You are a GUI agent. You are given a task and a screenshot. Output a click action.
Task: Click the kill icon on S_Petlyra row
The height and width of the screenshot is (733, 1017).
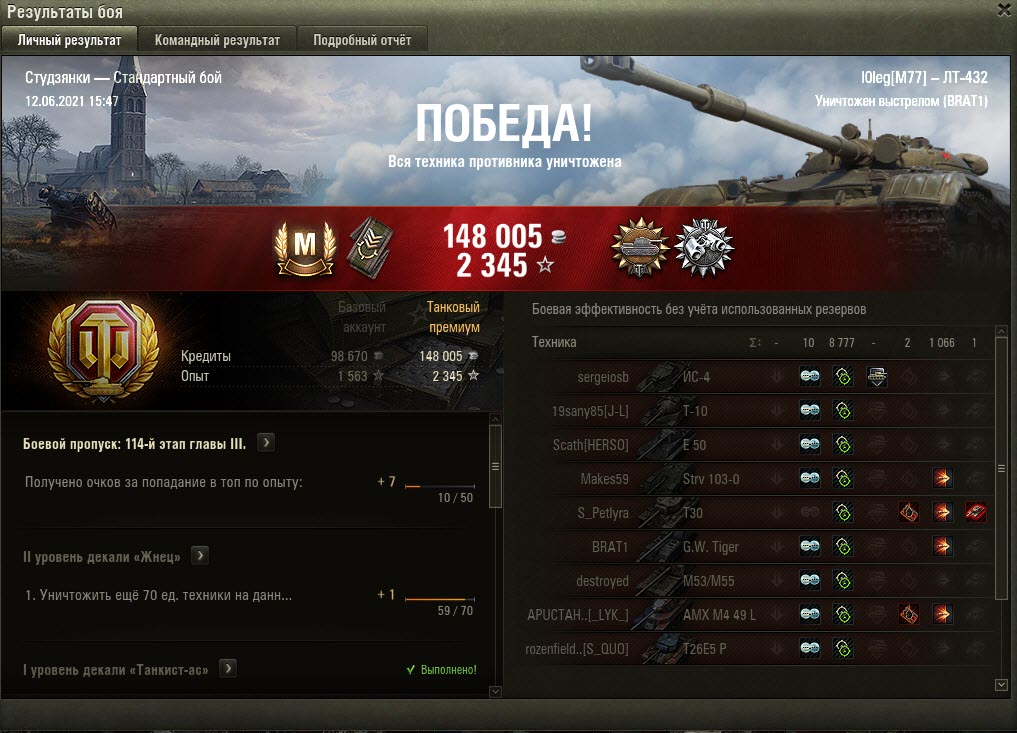pos(975,512)
